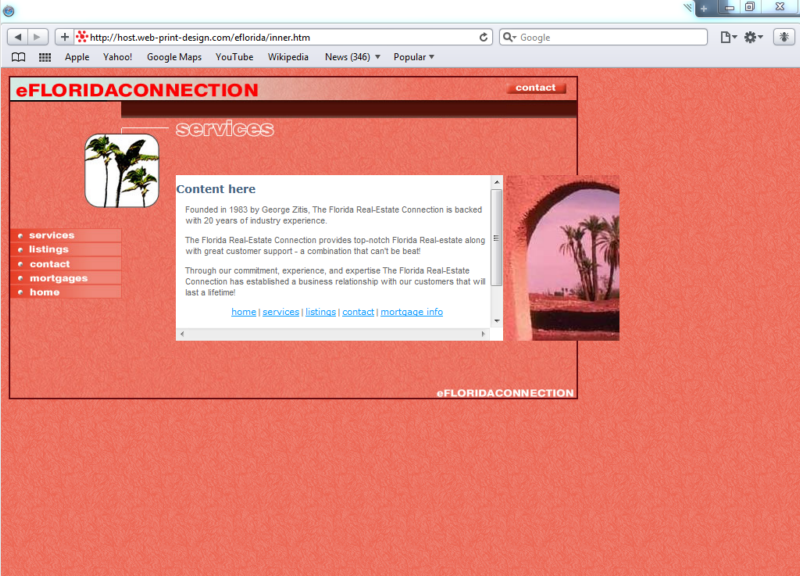Click the horizontal scroll right arrow
The height and width of the screenshot is (576, 800).
click(x=483, y=334)
